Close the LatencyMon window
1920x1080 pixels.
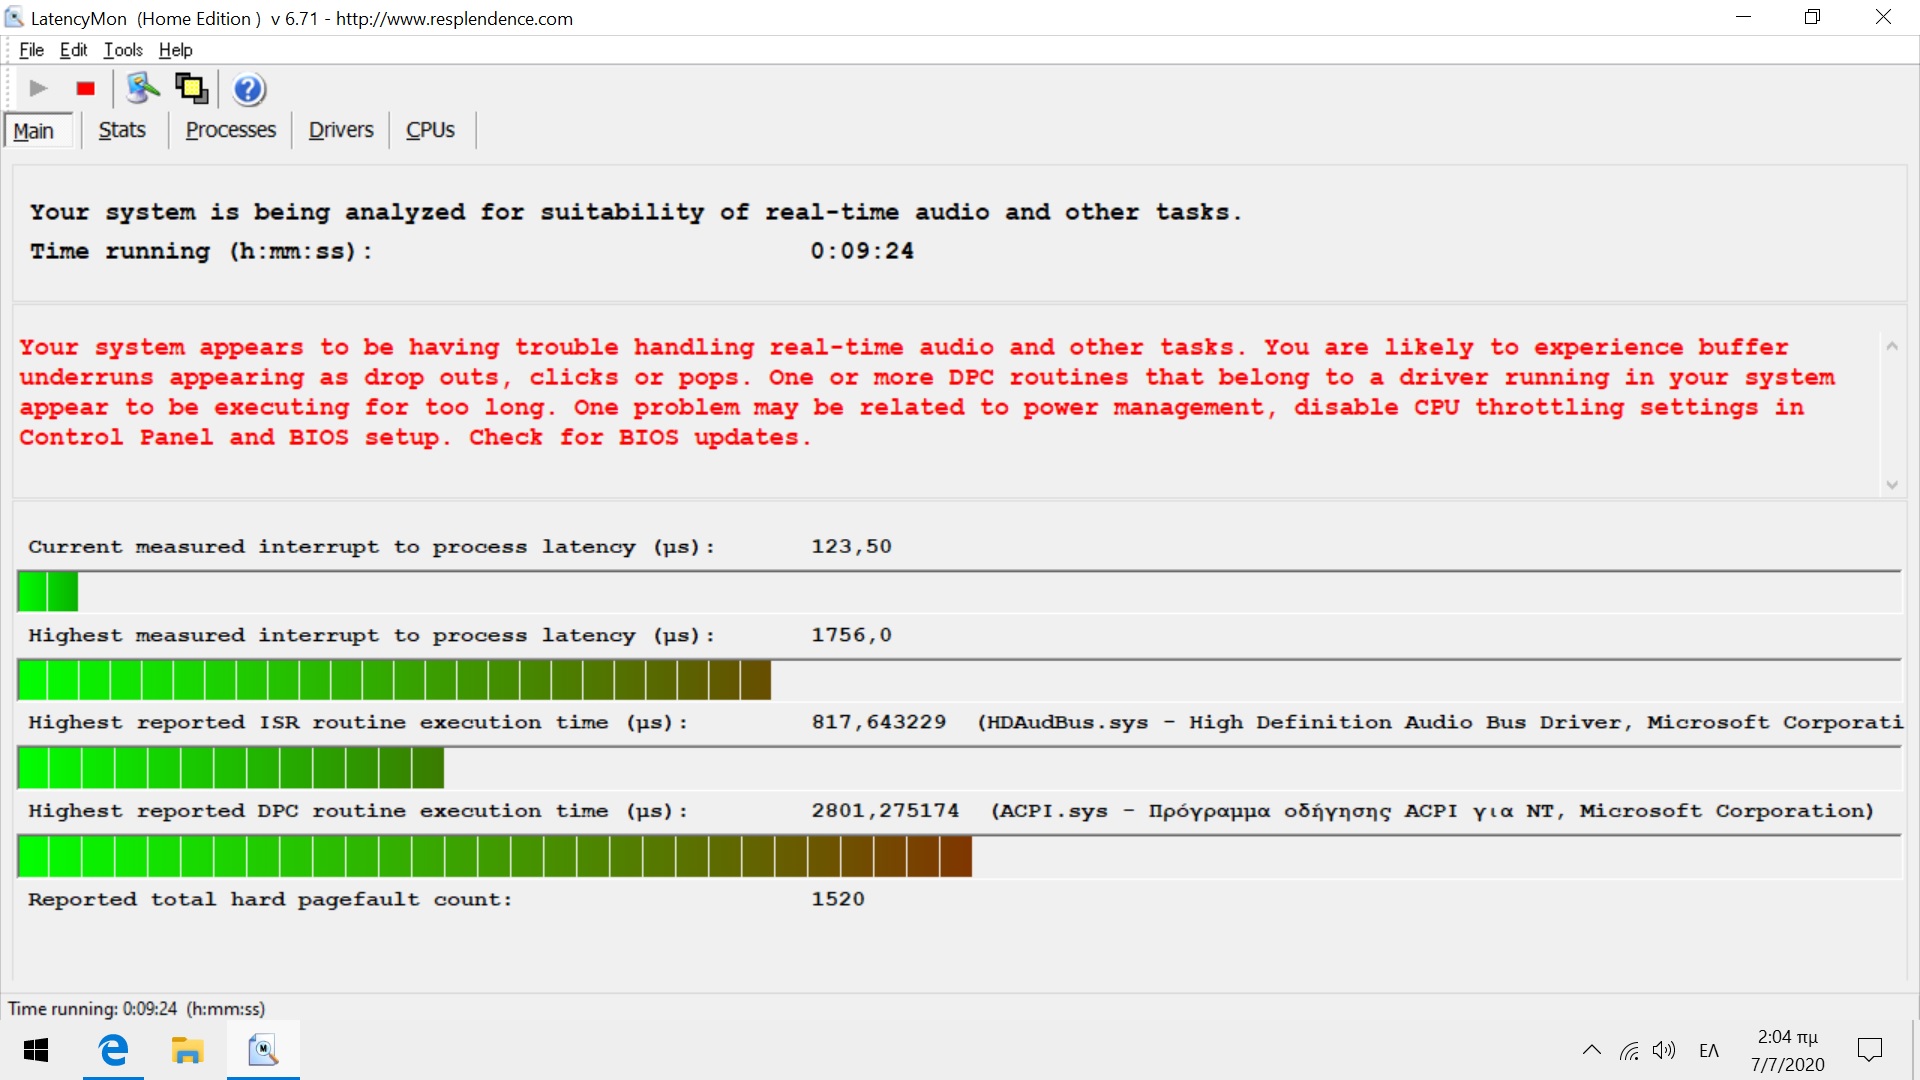click(1883, 17)
